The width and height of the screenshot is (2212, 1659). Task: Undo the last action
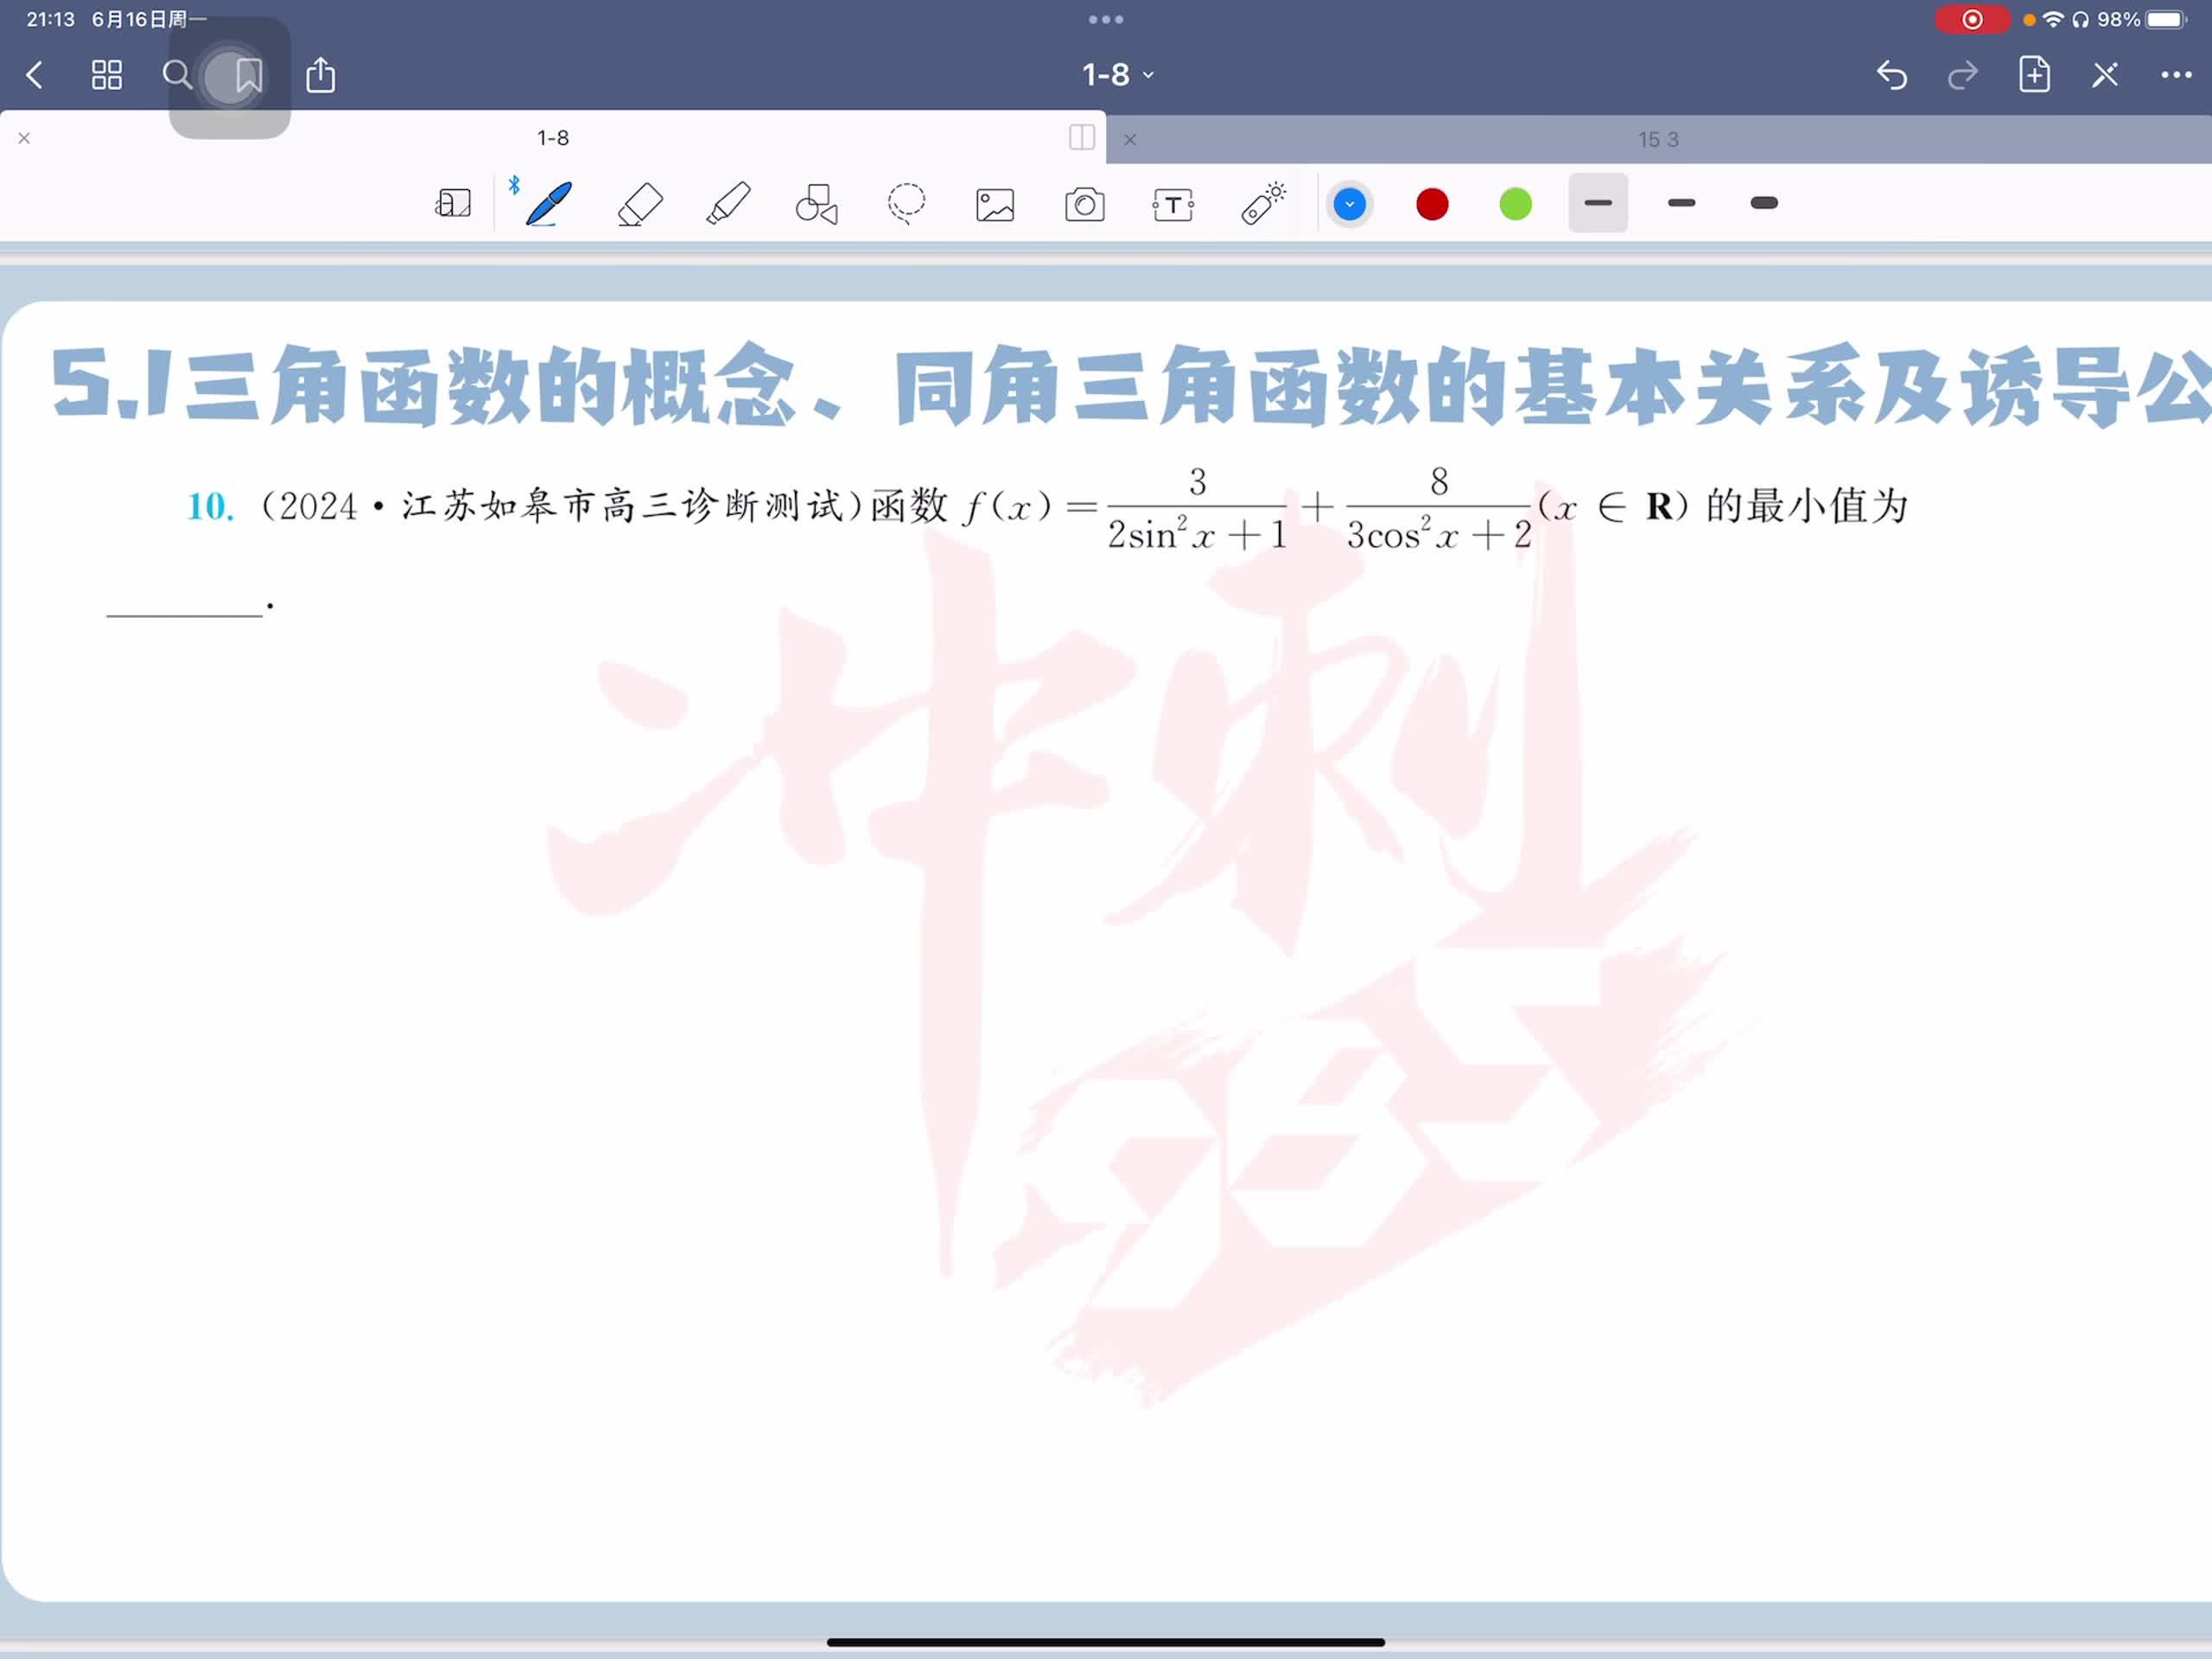click(1891, 75)
